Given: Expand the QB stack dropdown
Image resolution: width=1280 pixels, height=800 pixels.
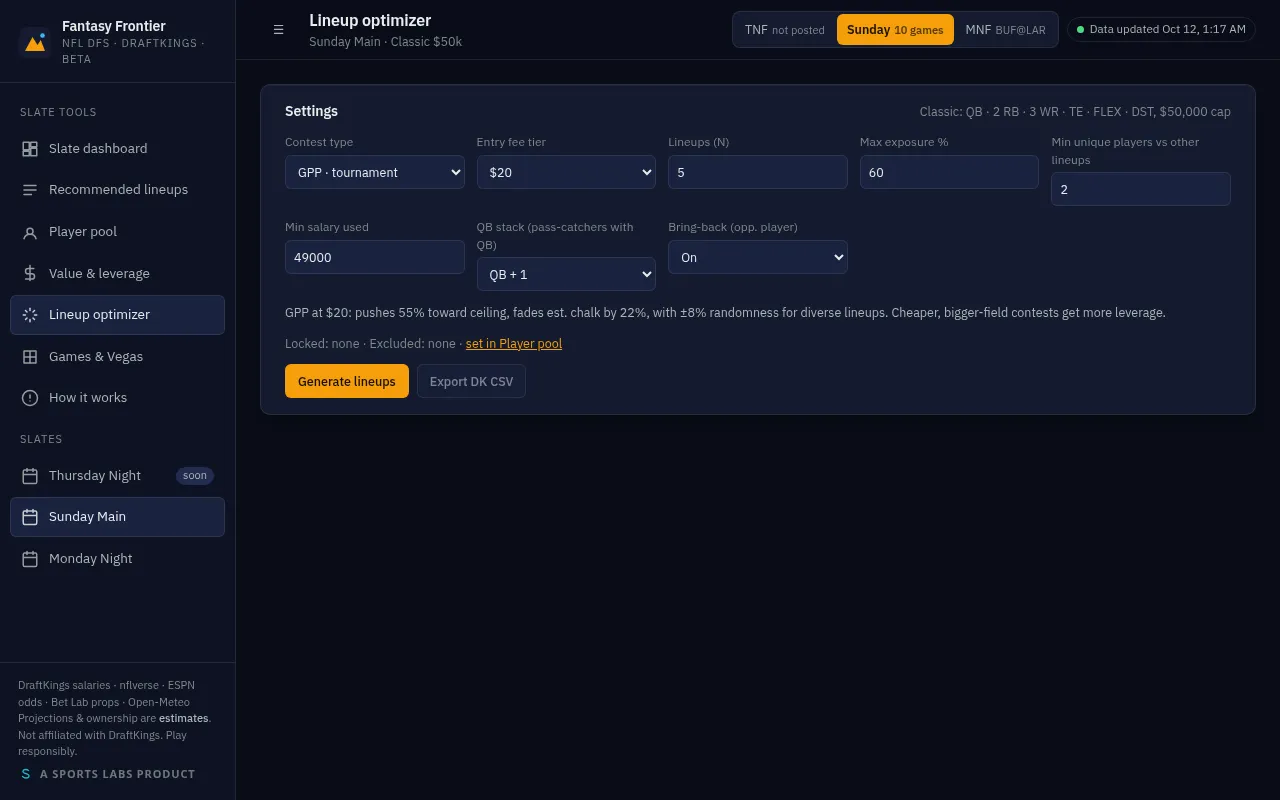Looking at the screenshot, I should click(566, 274).
